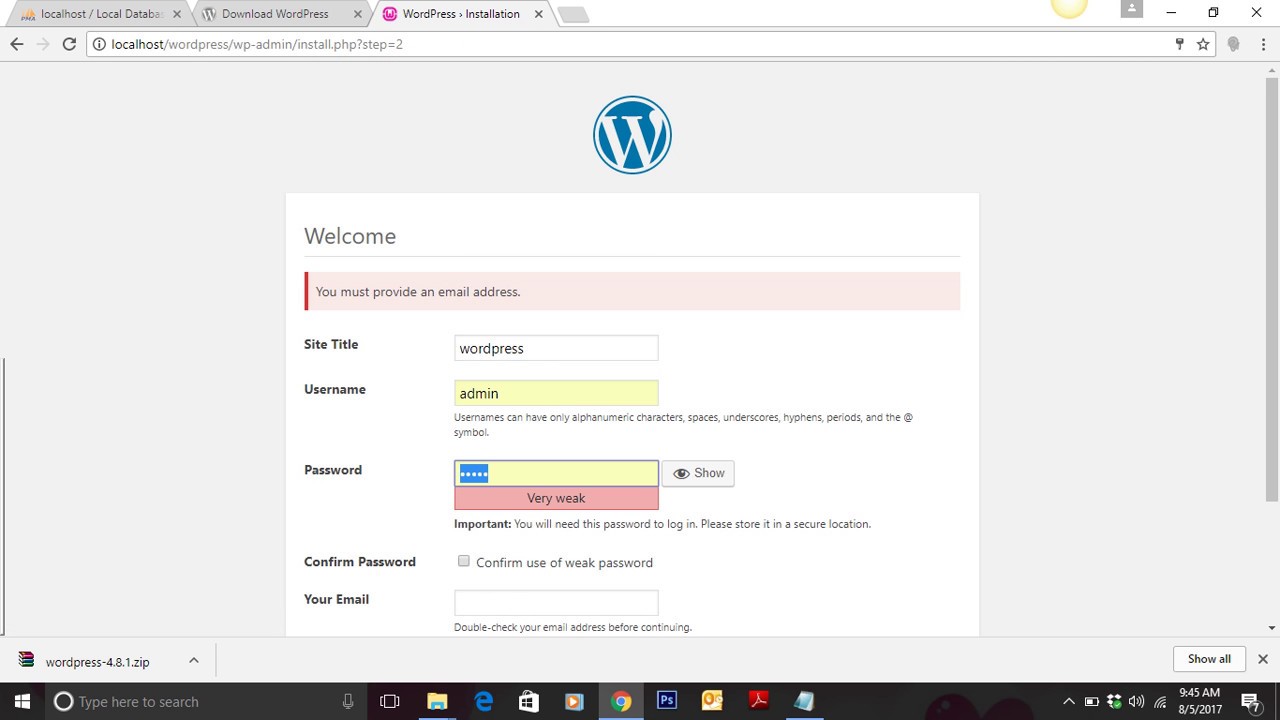
Task: Show the password with the eye button
Action: click(x=698, y=473)
